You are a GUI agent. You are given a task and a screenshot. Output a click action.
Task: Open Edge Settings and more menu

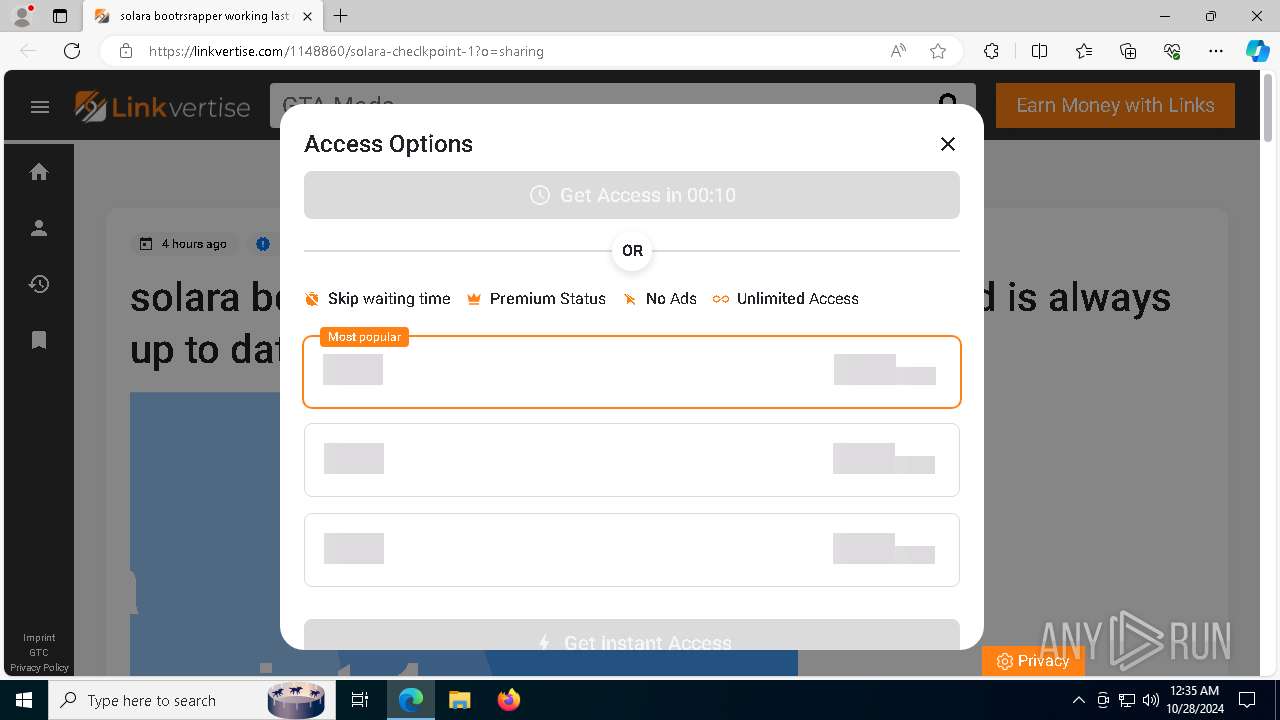1216,51
